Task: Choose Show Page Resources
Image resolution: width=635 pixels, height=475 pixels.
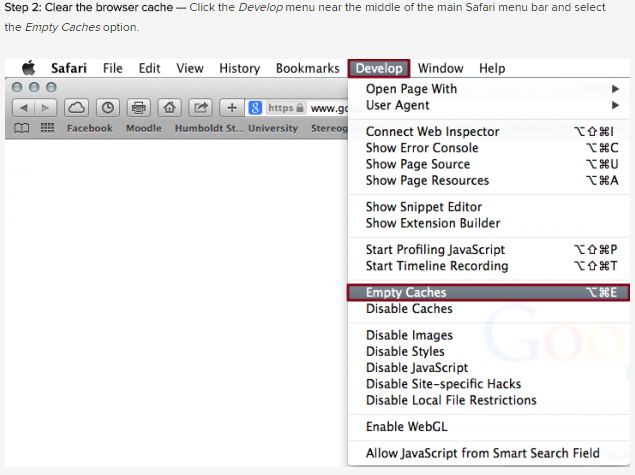Action: coord(489,180)
